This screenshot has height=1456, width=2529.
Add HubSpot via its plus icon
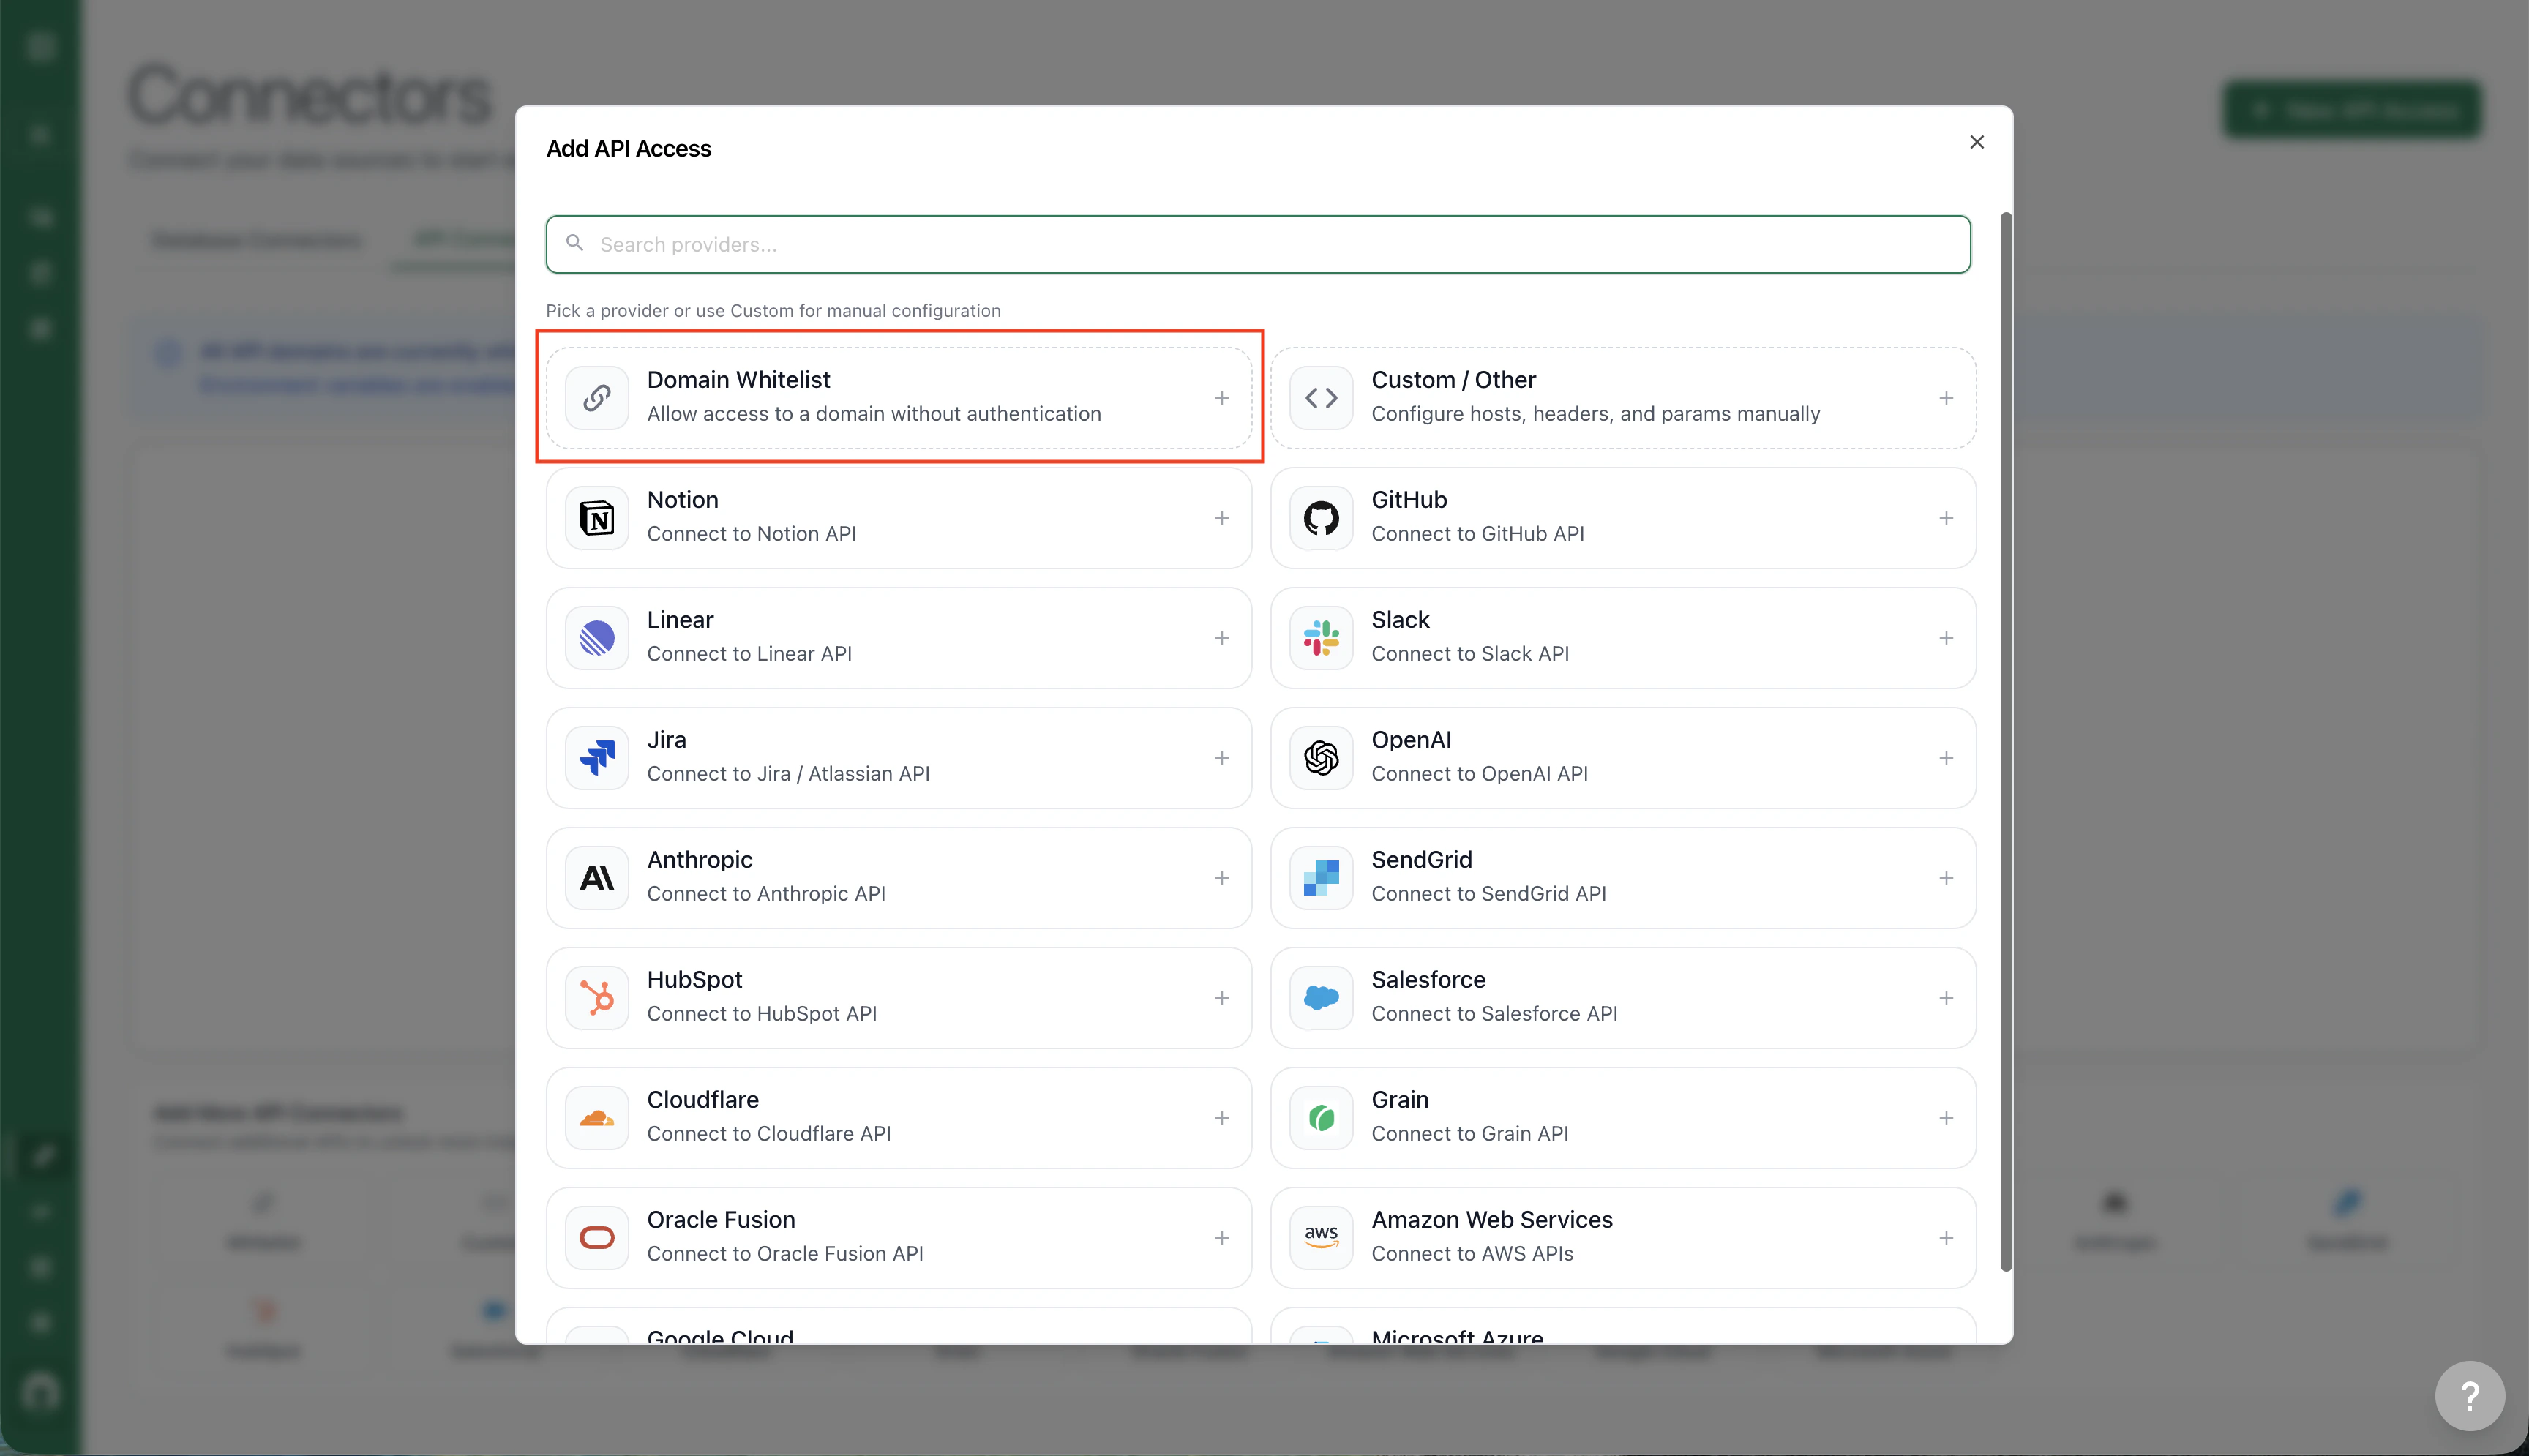pyautogui.click(x=1222, y=998)
